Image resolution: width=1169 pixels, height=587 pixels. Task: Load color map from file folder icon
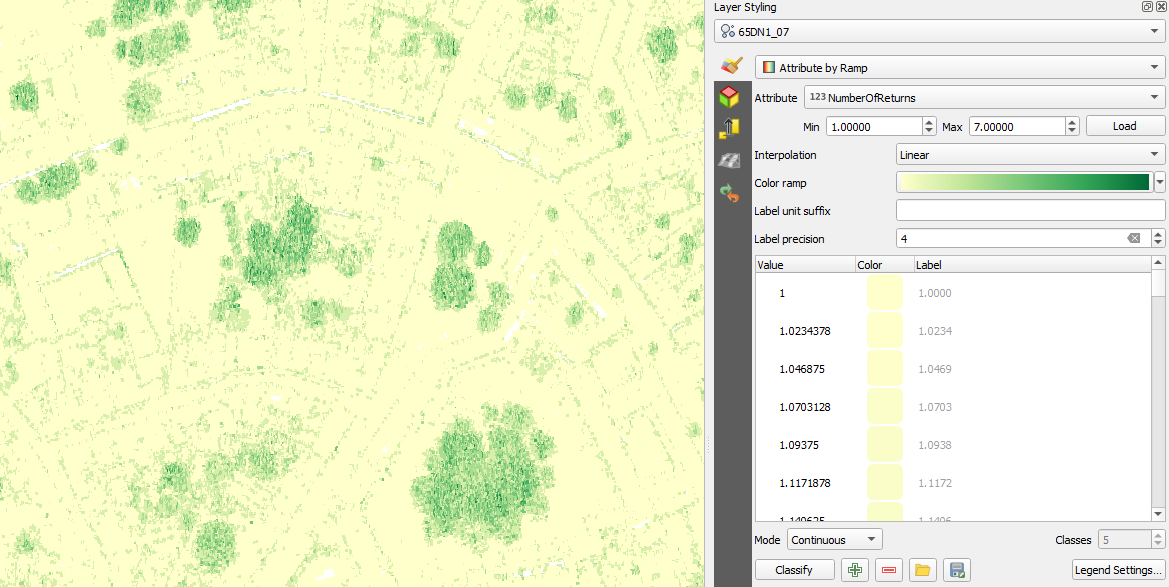pyautogui.click(x=923, y=570)
